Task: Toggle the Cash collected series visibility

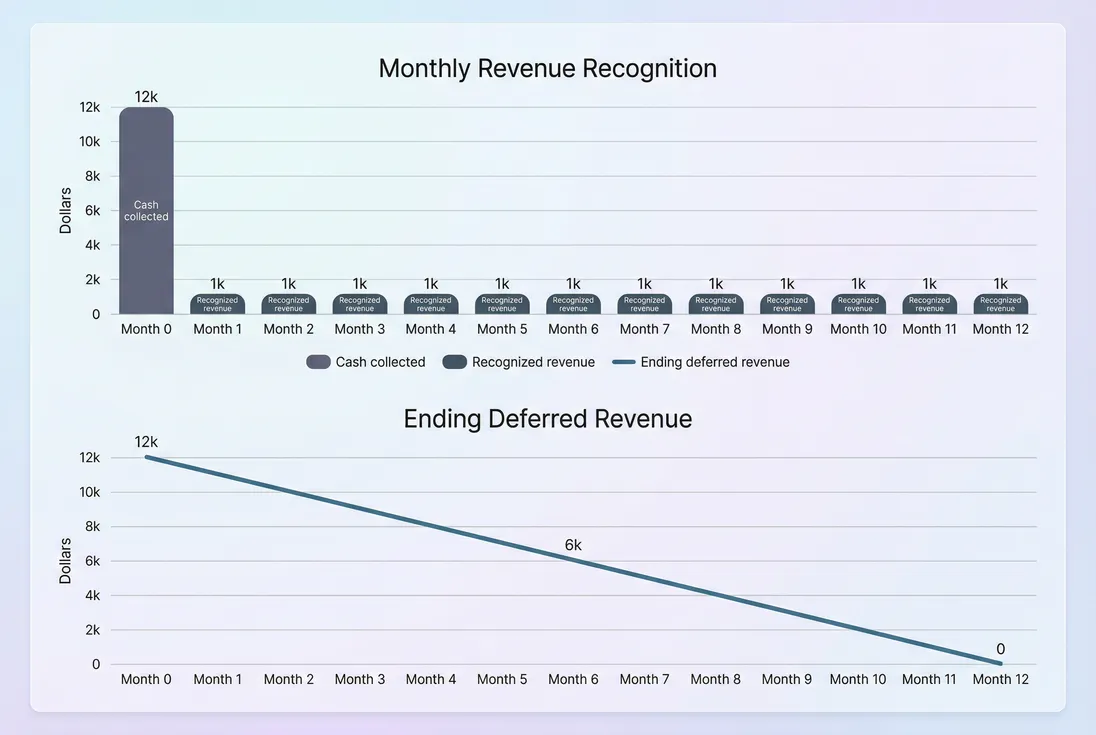Action: tap(366, 361)
